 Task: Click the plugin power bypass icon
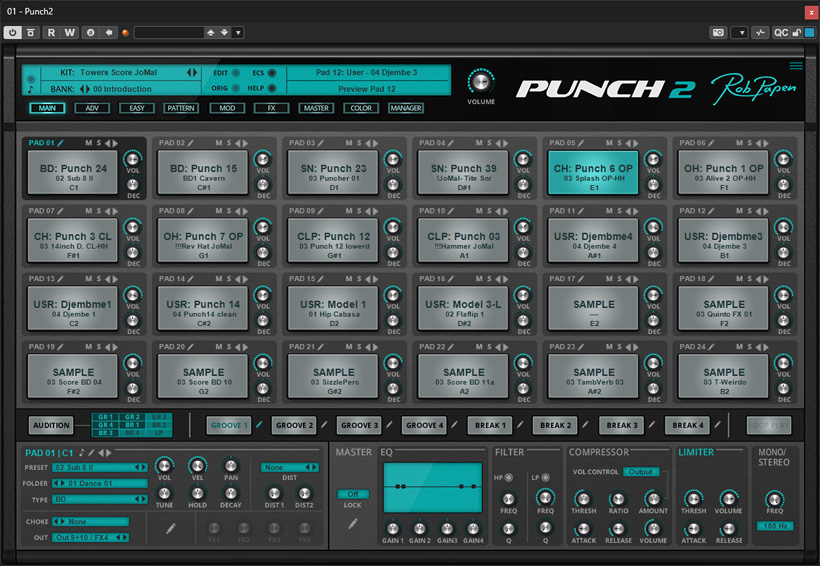tap(12, 32)
